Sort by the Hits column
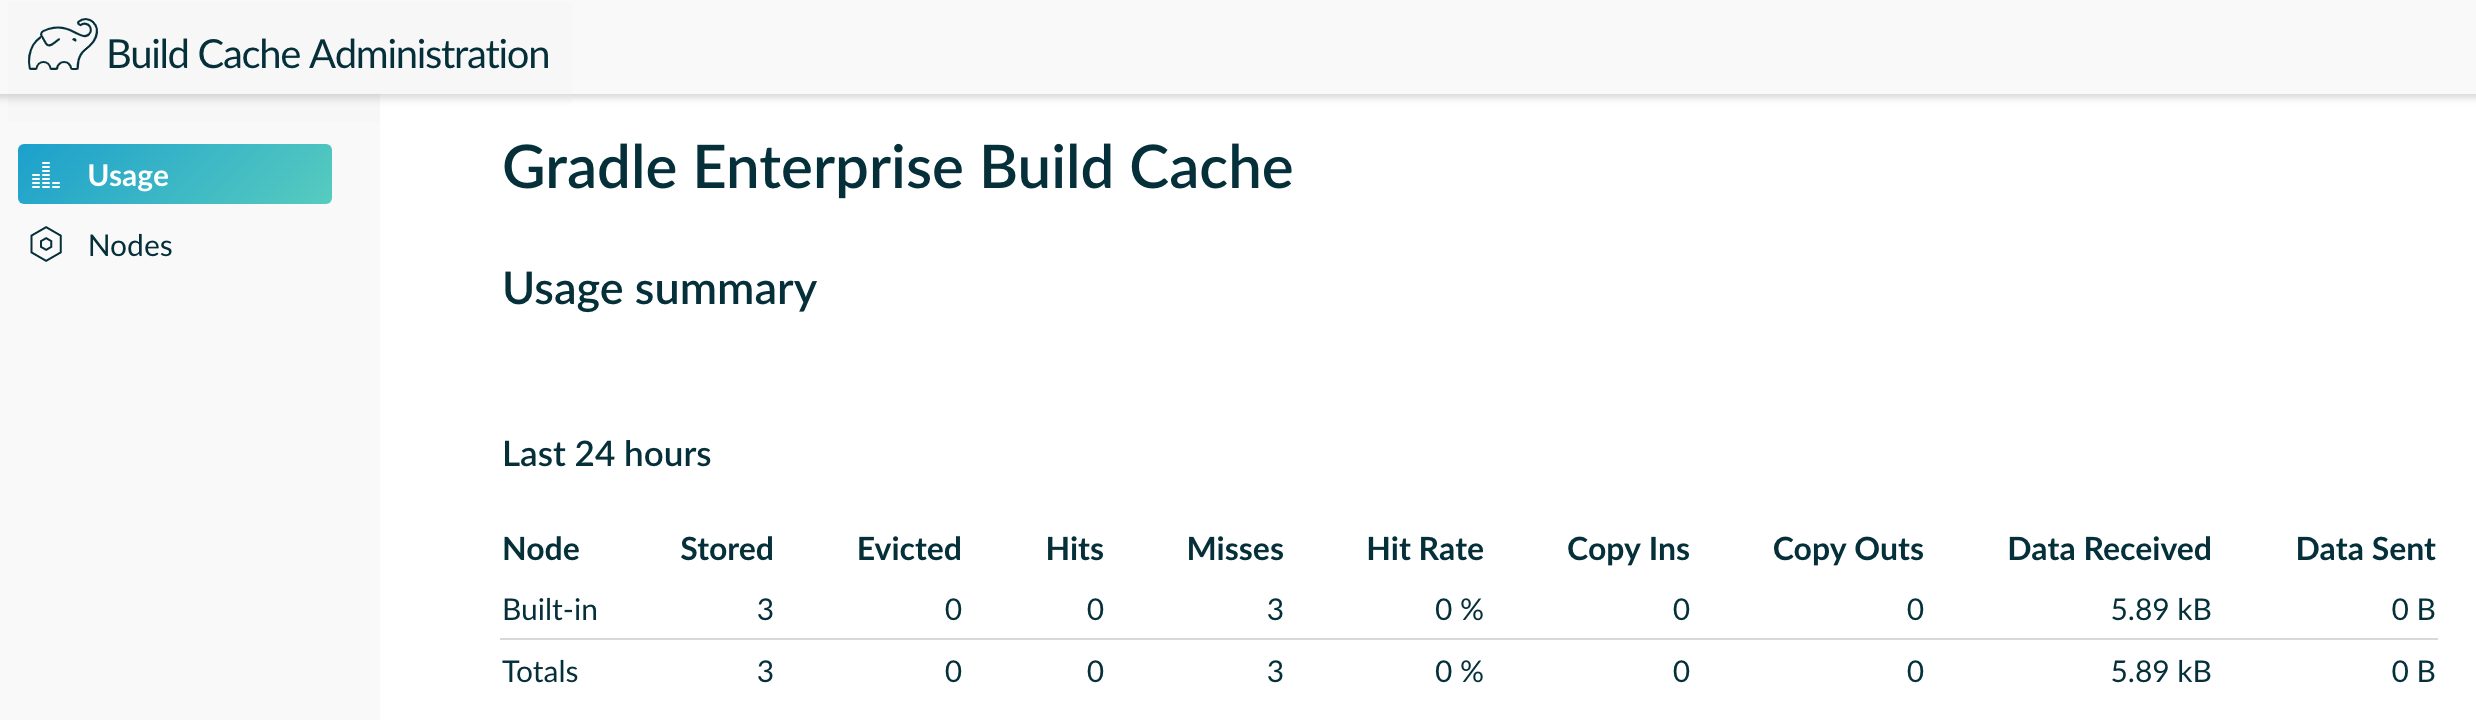The width and height of the screenshot is (2476, 720). pos(1074,548)
